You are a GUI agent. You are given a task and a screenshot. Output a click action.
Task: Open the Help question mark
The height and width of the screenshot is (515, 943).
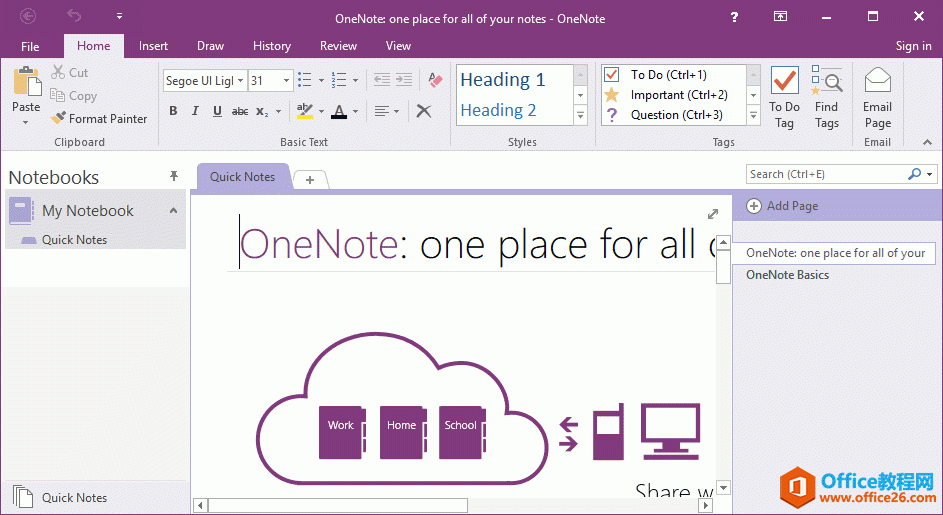point(734,17)
